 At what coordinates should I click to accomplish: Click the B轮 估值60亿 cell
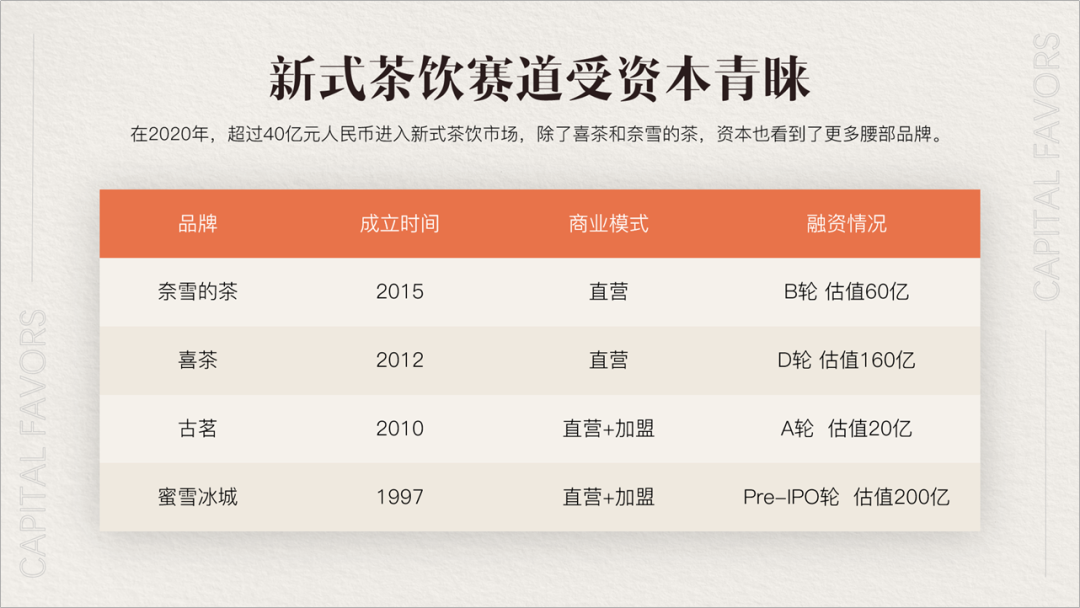pos(847,291)
